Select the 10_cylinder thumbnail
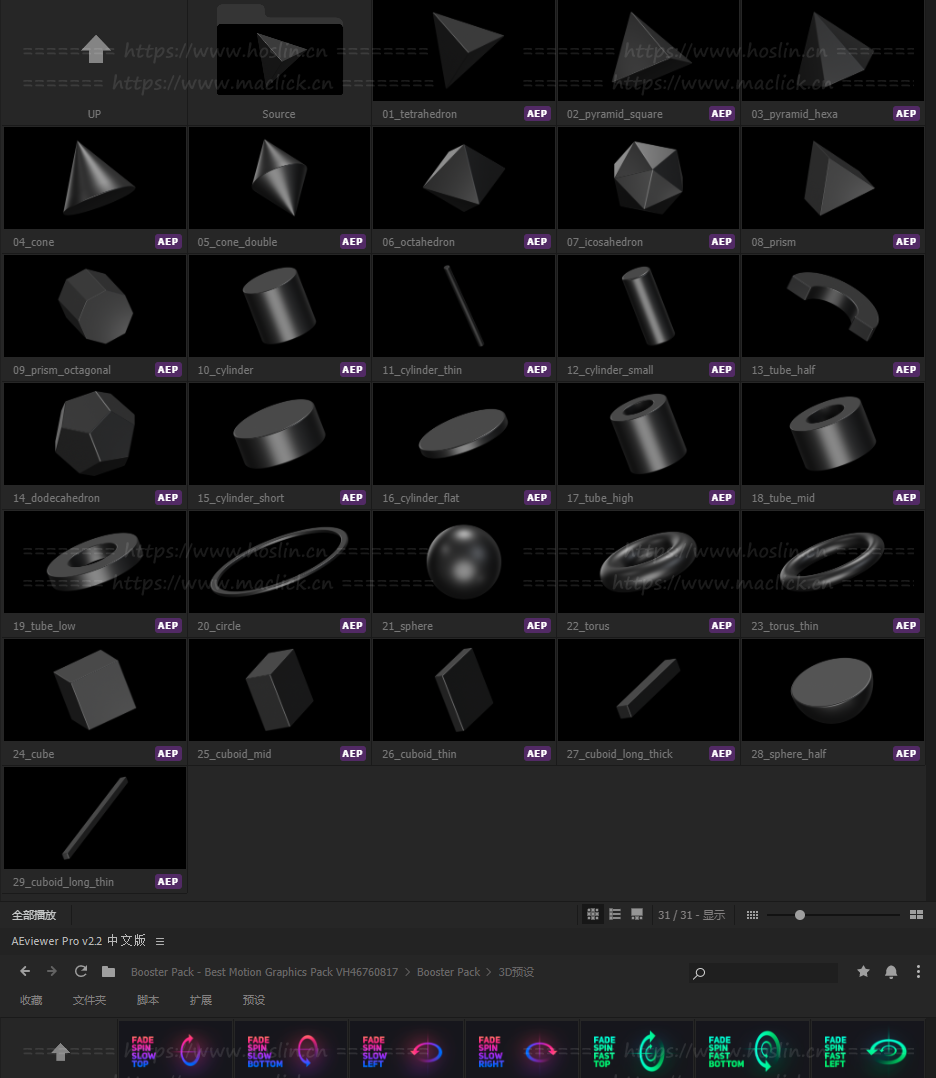 (279, 306)
